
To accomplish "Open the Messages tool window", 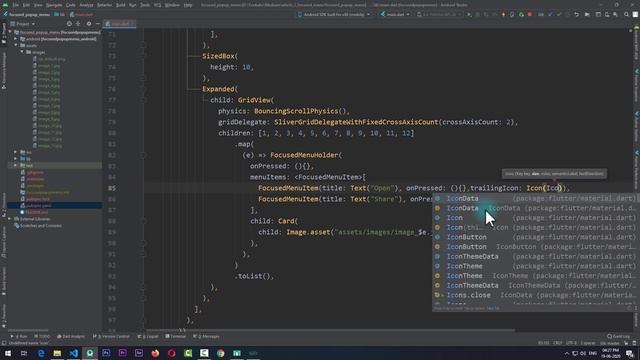I will tap(207, 336).
